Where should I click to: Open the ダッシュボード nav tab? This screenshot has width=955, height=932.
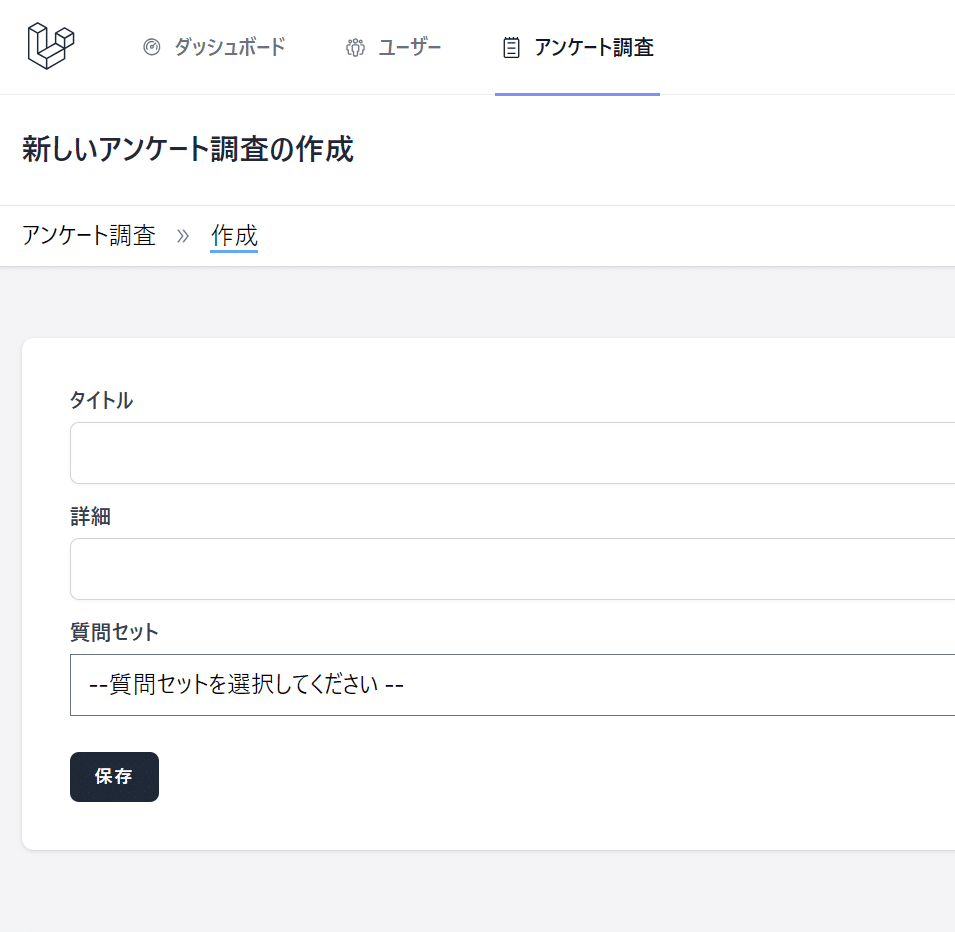214,47
